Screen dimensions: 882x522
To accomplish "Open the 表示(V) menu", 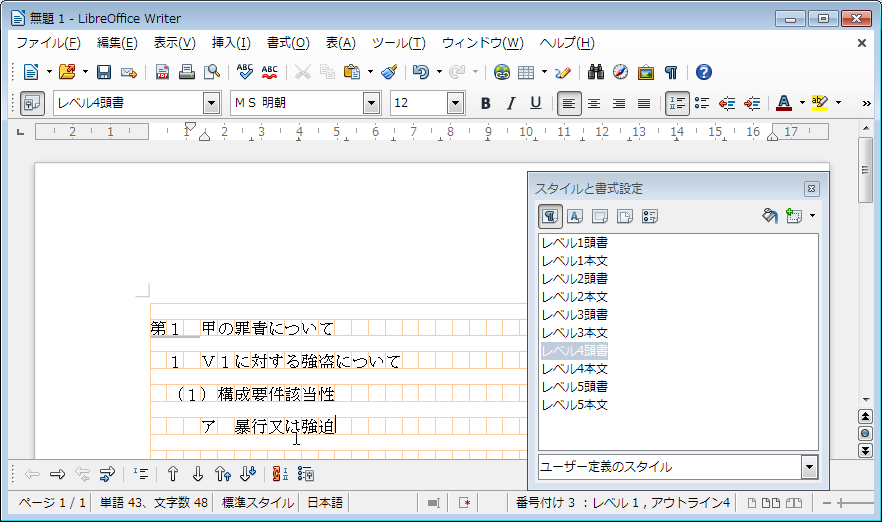I will click(x=175, y=43).
